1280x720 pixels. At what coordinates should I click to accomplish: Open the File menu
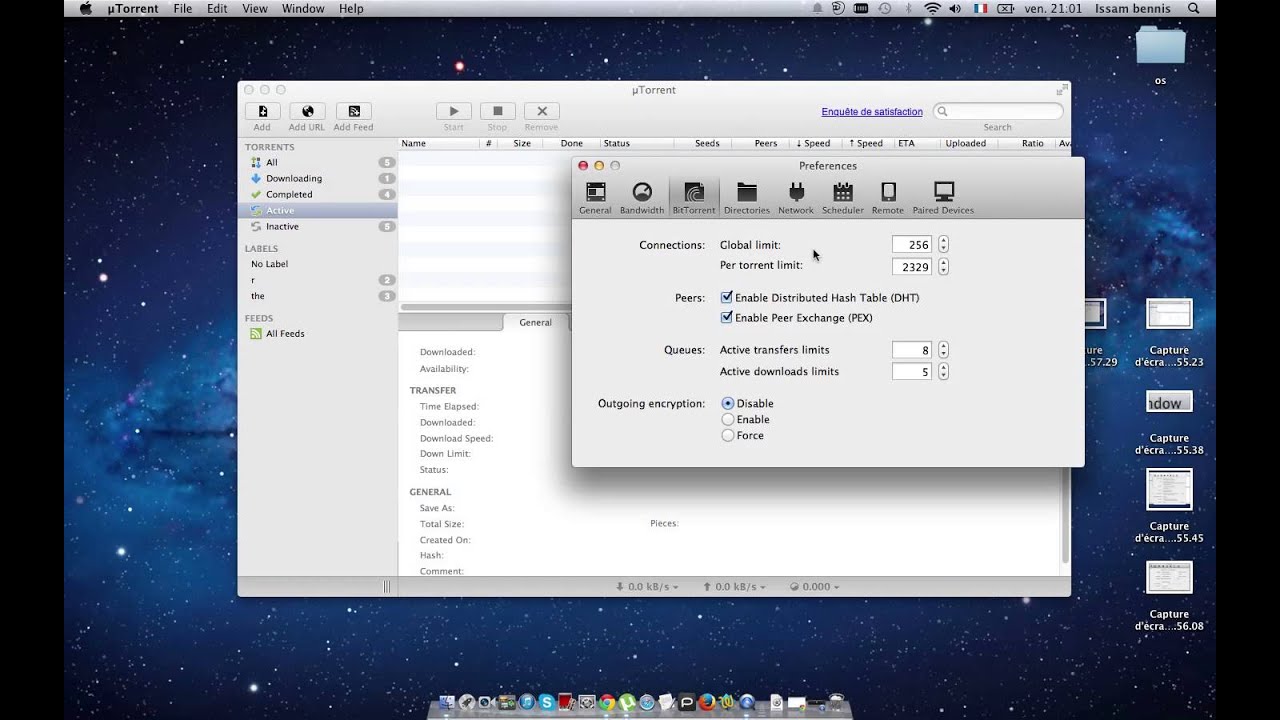coord(183,8)
